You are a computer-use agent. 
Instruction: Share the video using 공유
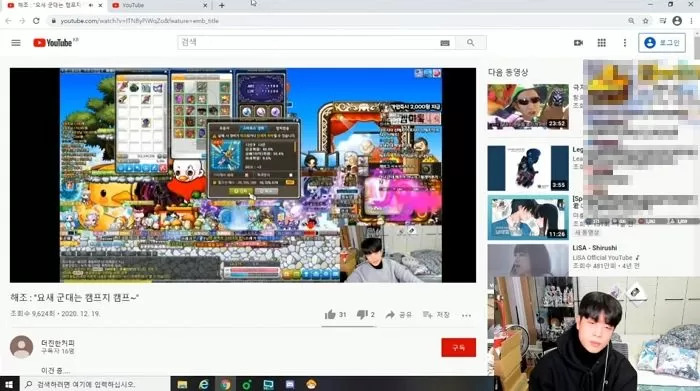(x=399, y=315)
